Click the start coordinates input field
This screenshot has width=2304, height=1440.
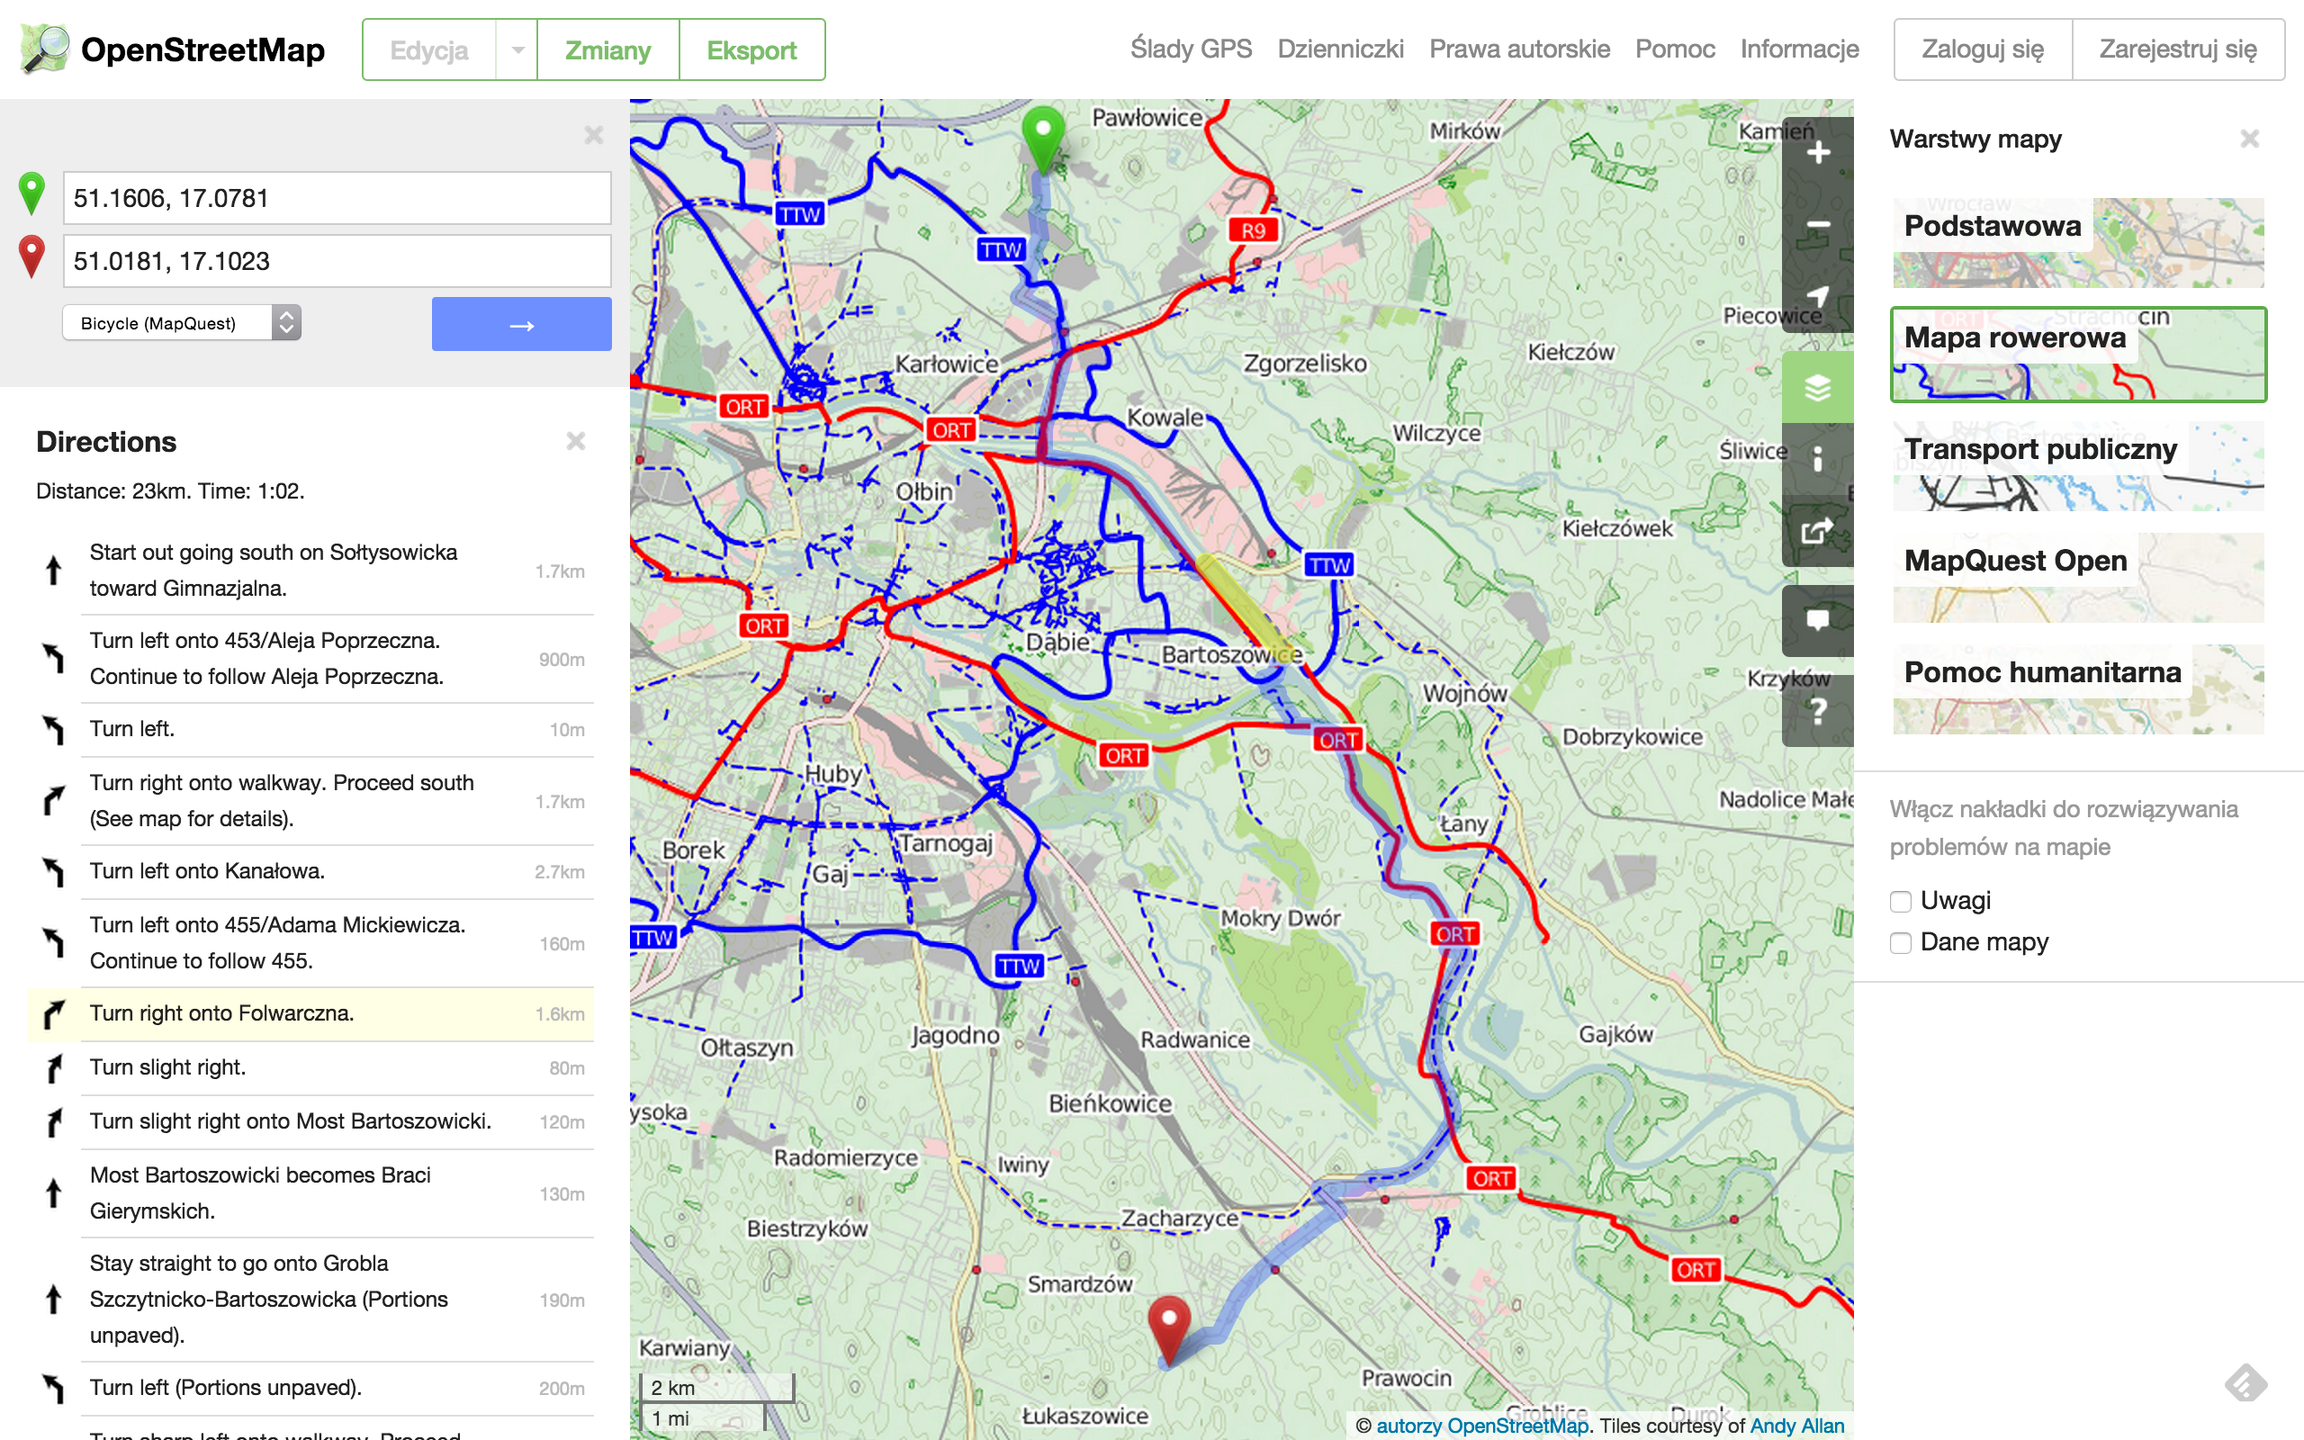(x=337, y=198)
